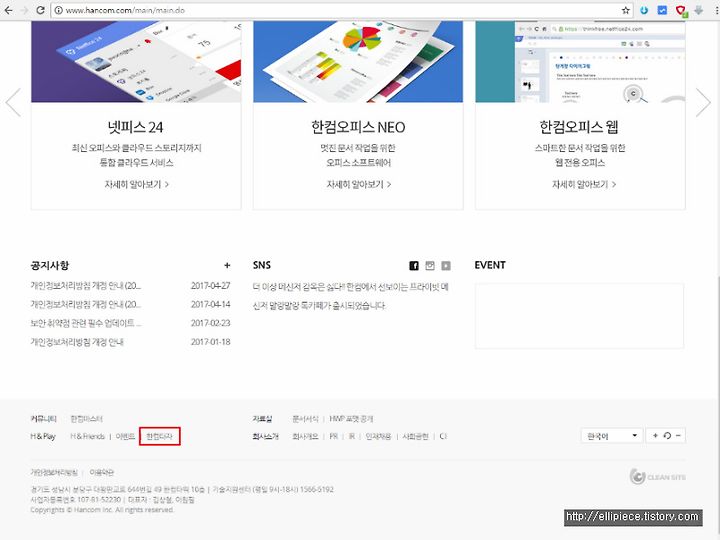Open the 한컴오피스 웹 product image
The width and height of the screenshot is (720, 540).
click(x=580, y=62)
